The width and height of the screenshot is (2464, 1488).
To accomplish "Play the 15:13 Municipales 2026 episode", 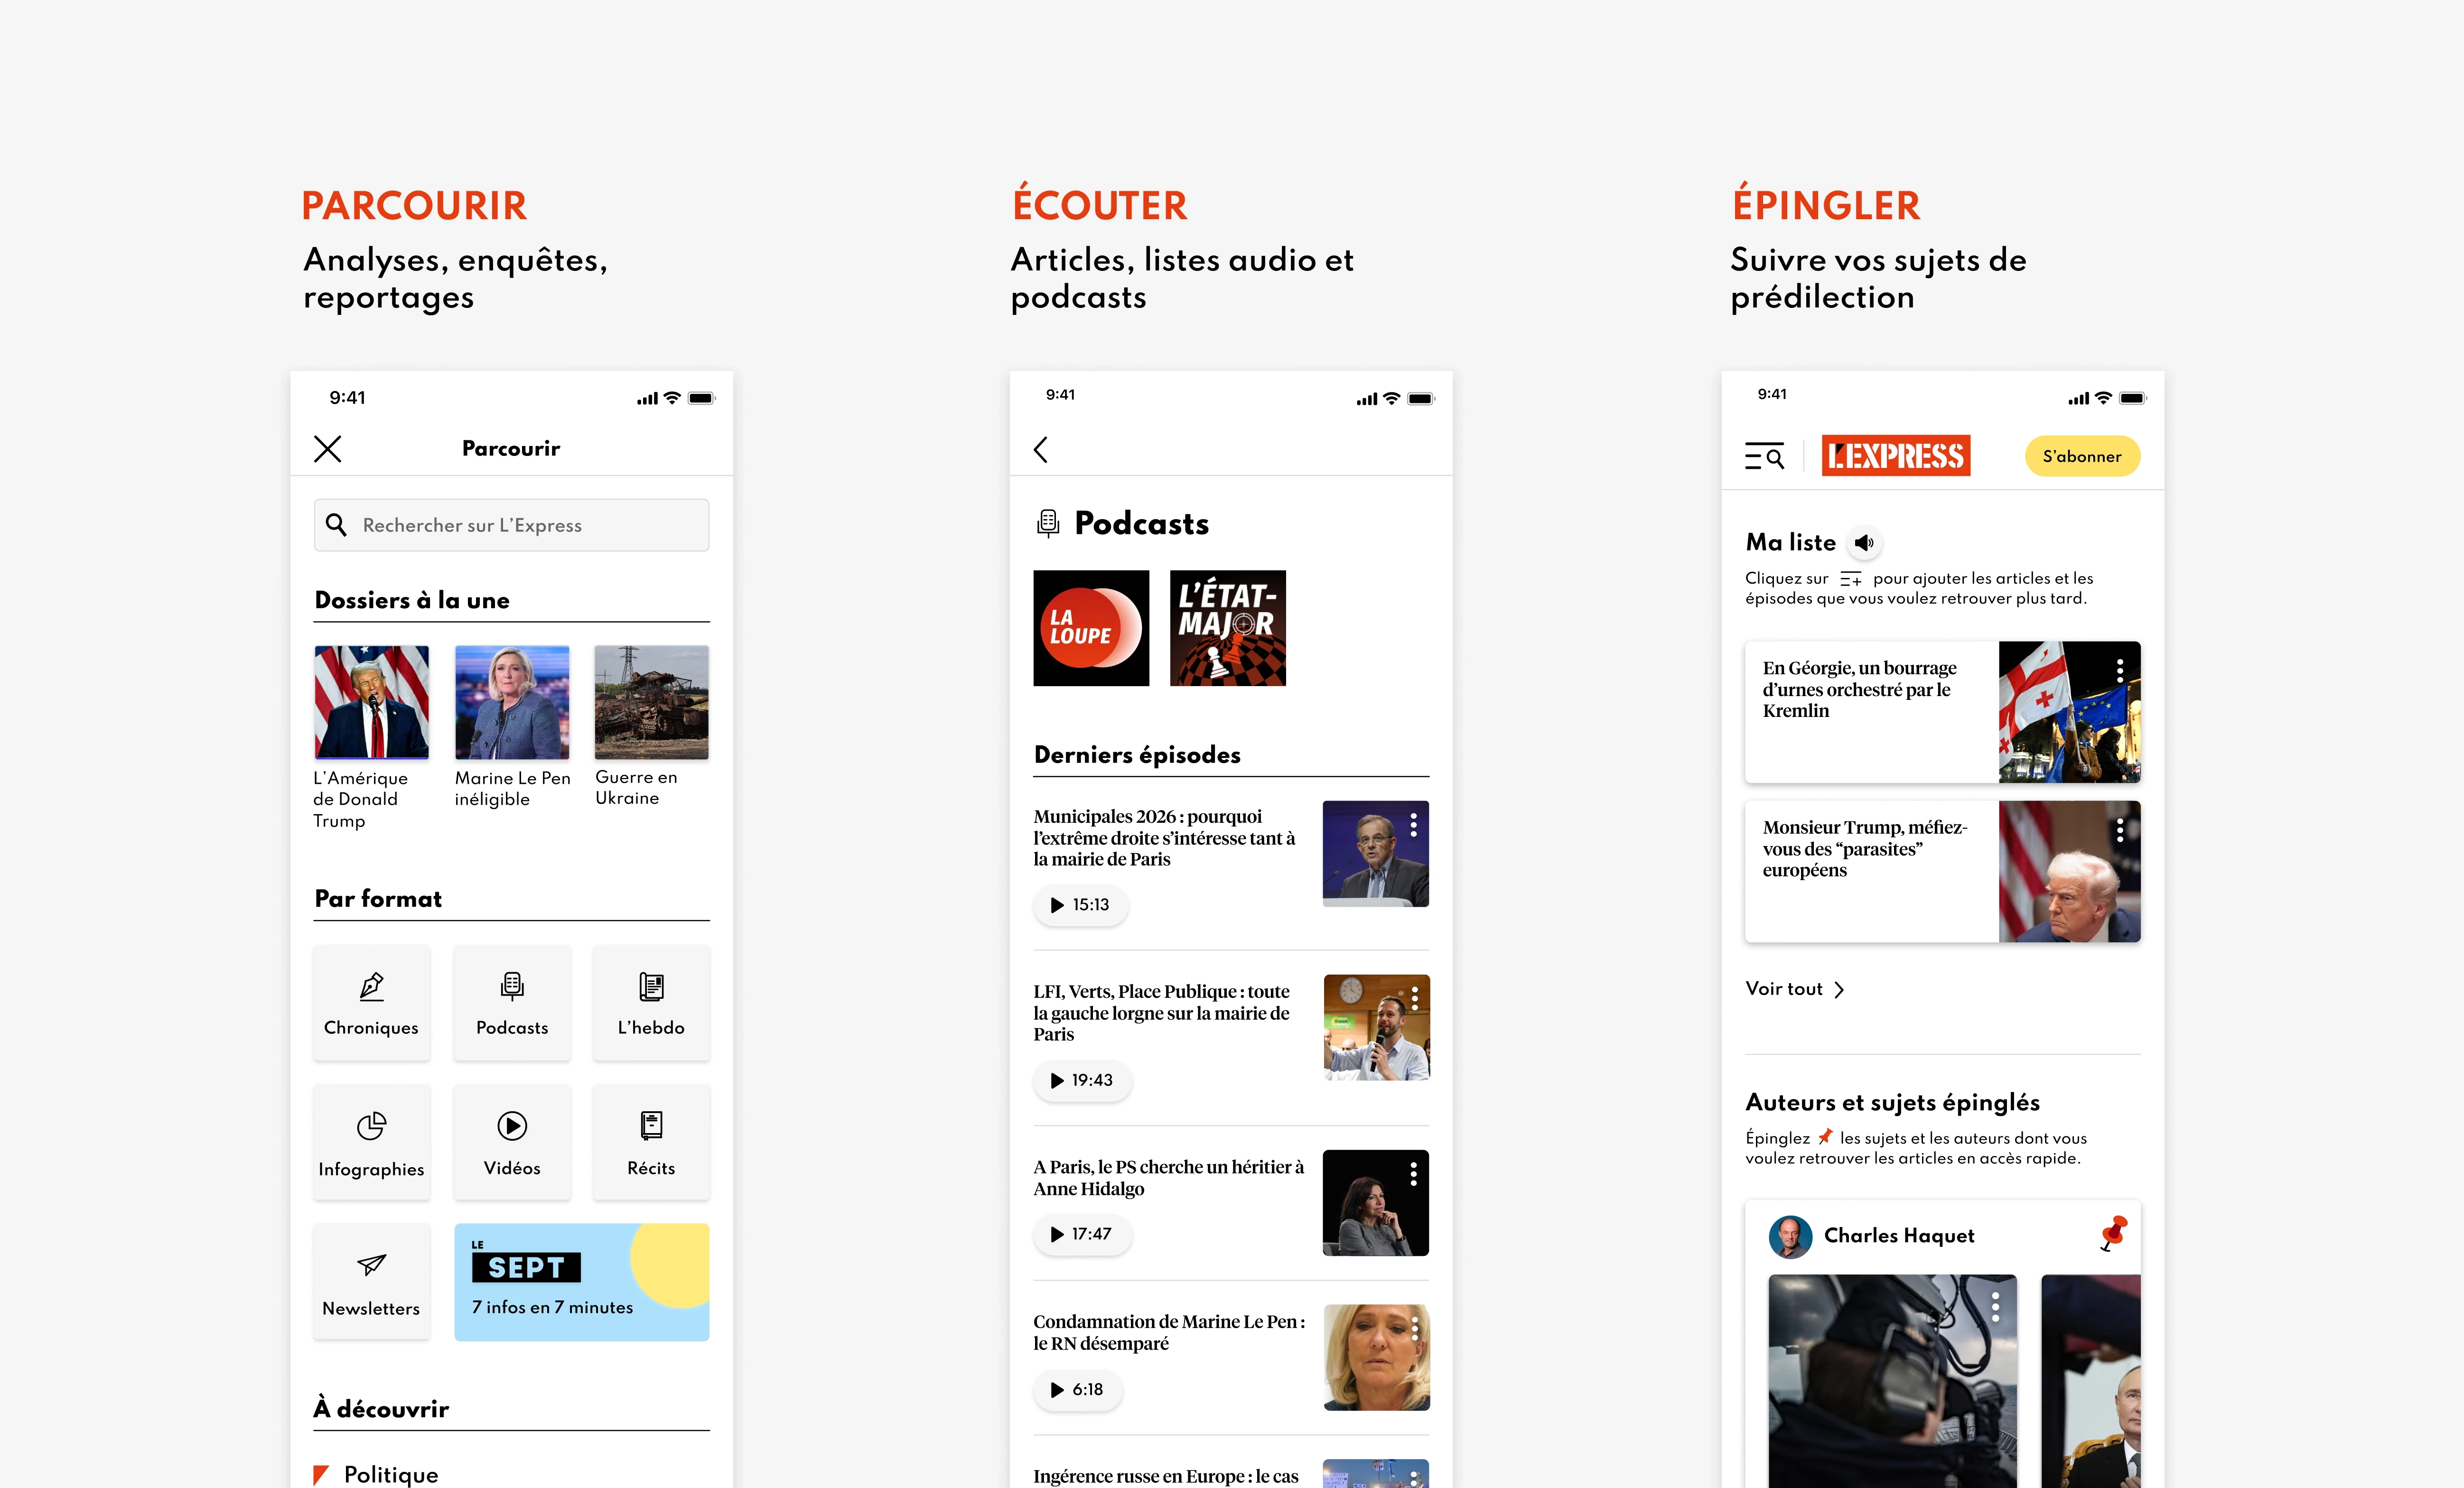I will (1080, 905).
